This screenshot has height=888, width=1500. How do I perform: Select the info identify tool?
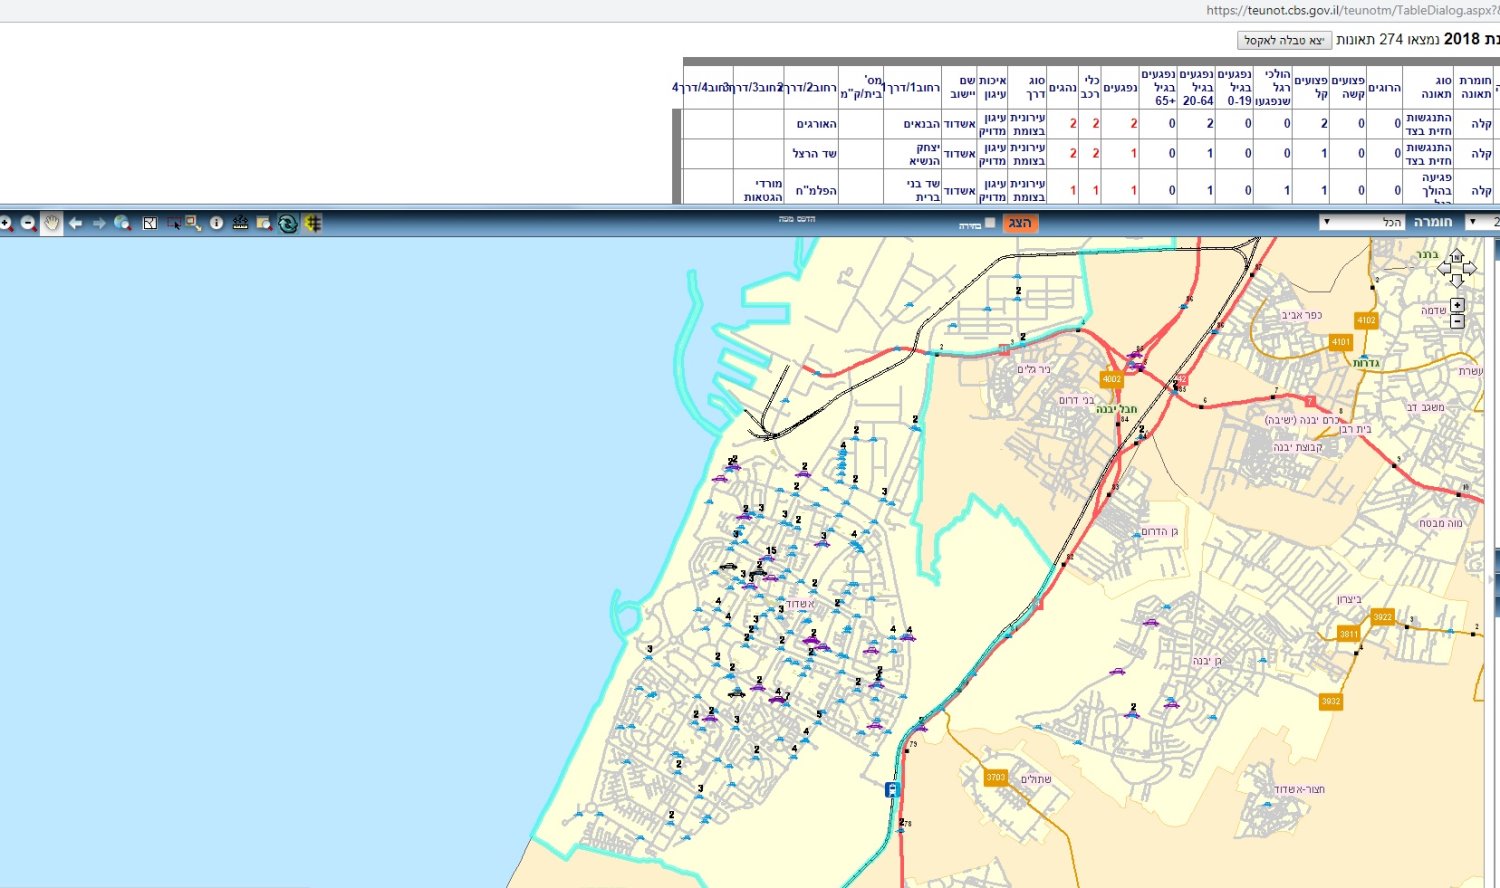[x=216, y=223]
